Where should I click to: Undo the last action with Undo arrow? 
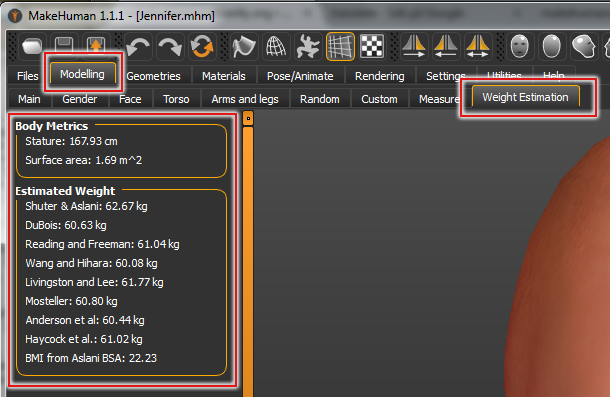(x=138, y=47)
